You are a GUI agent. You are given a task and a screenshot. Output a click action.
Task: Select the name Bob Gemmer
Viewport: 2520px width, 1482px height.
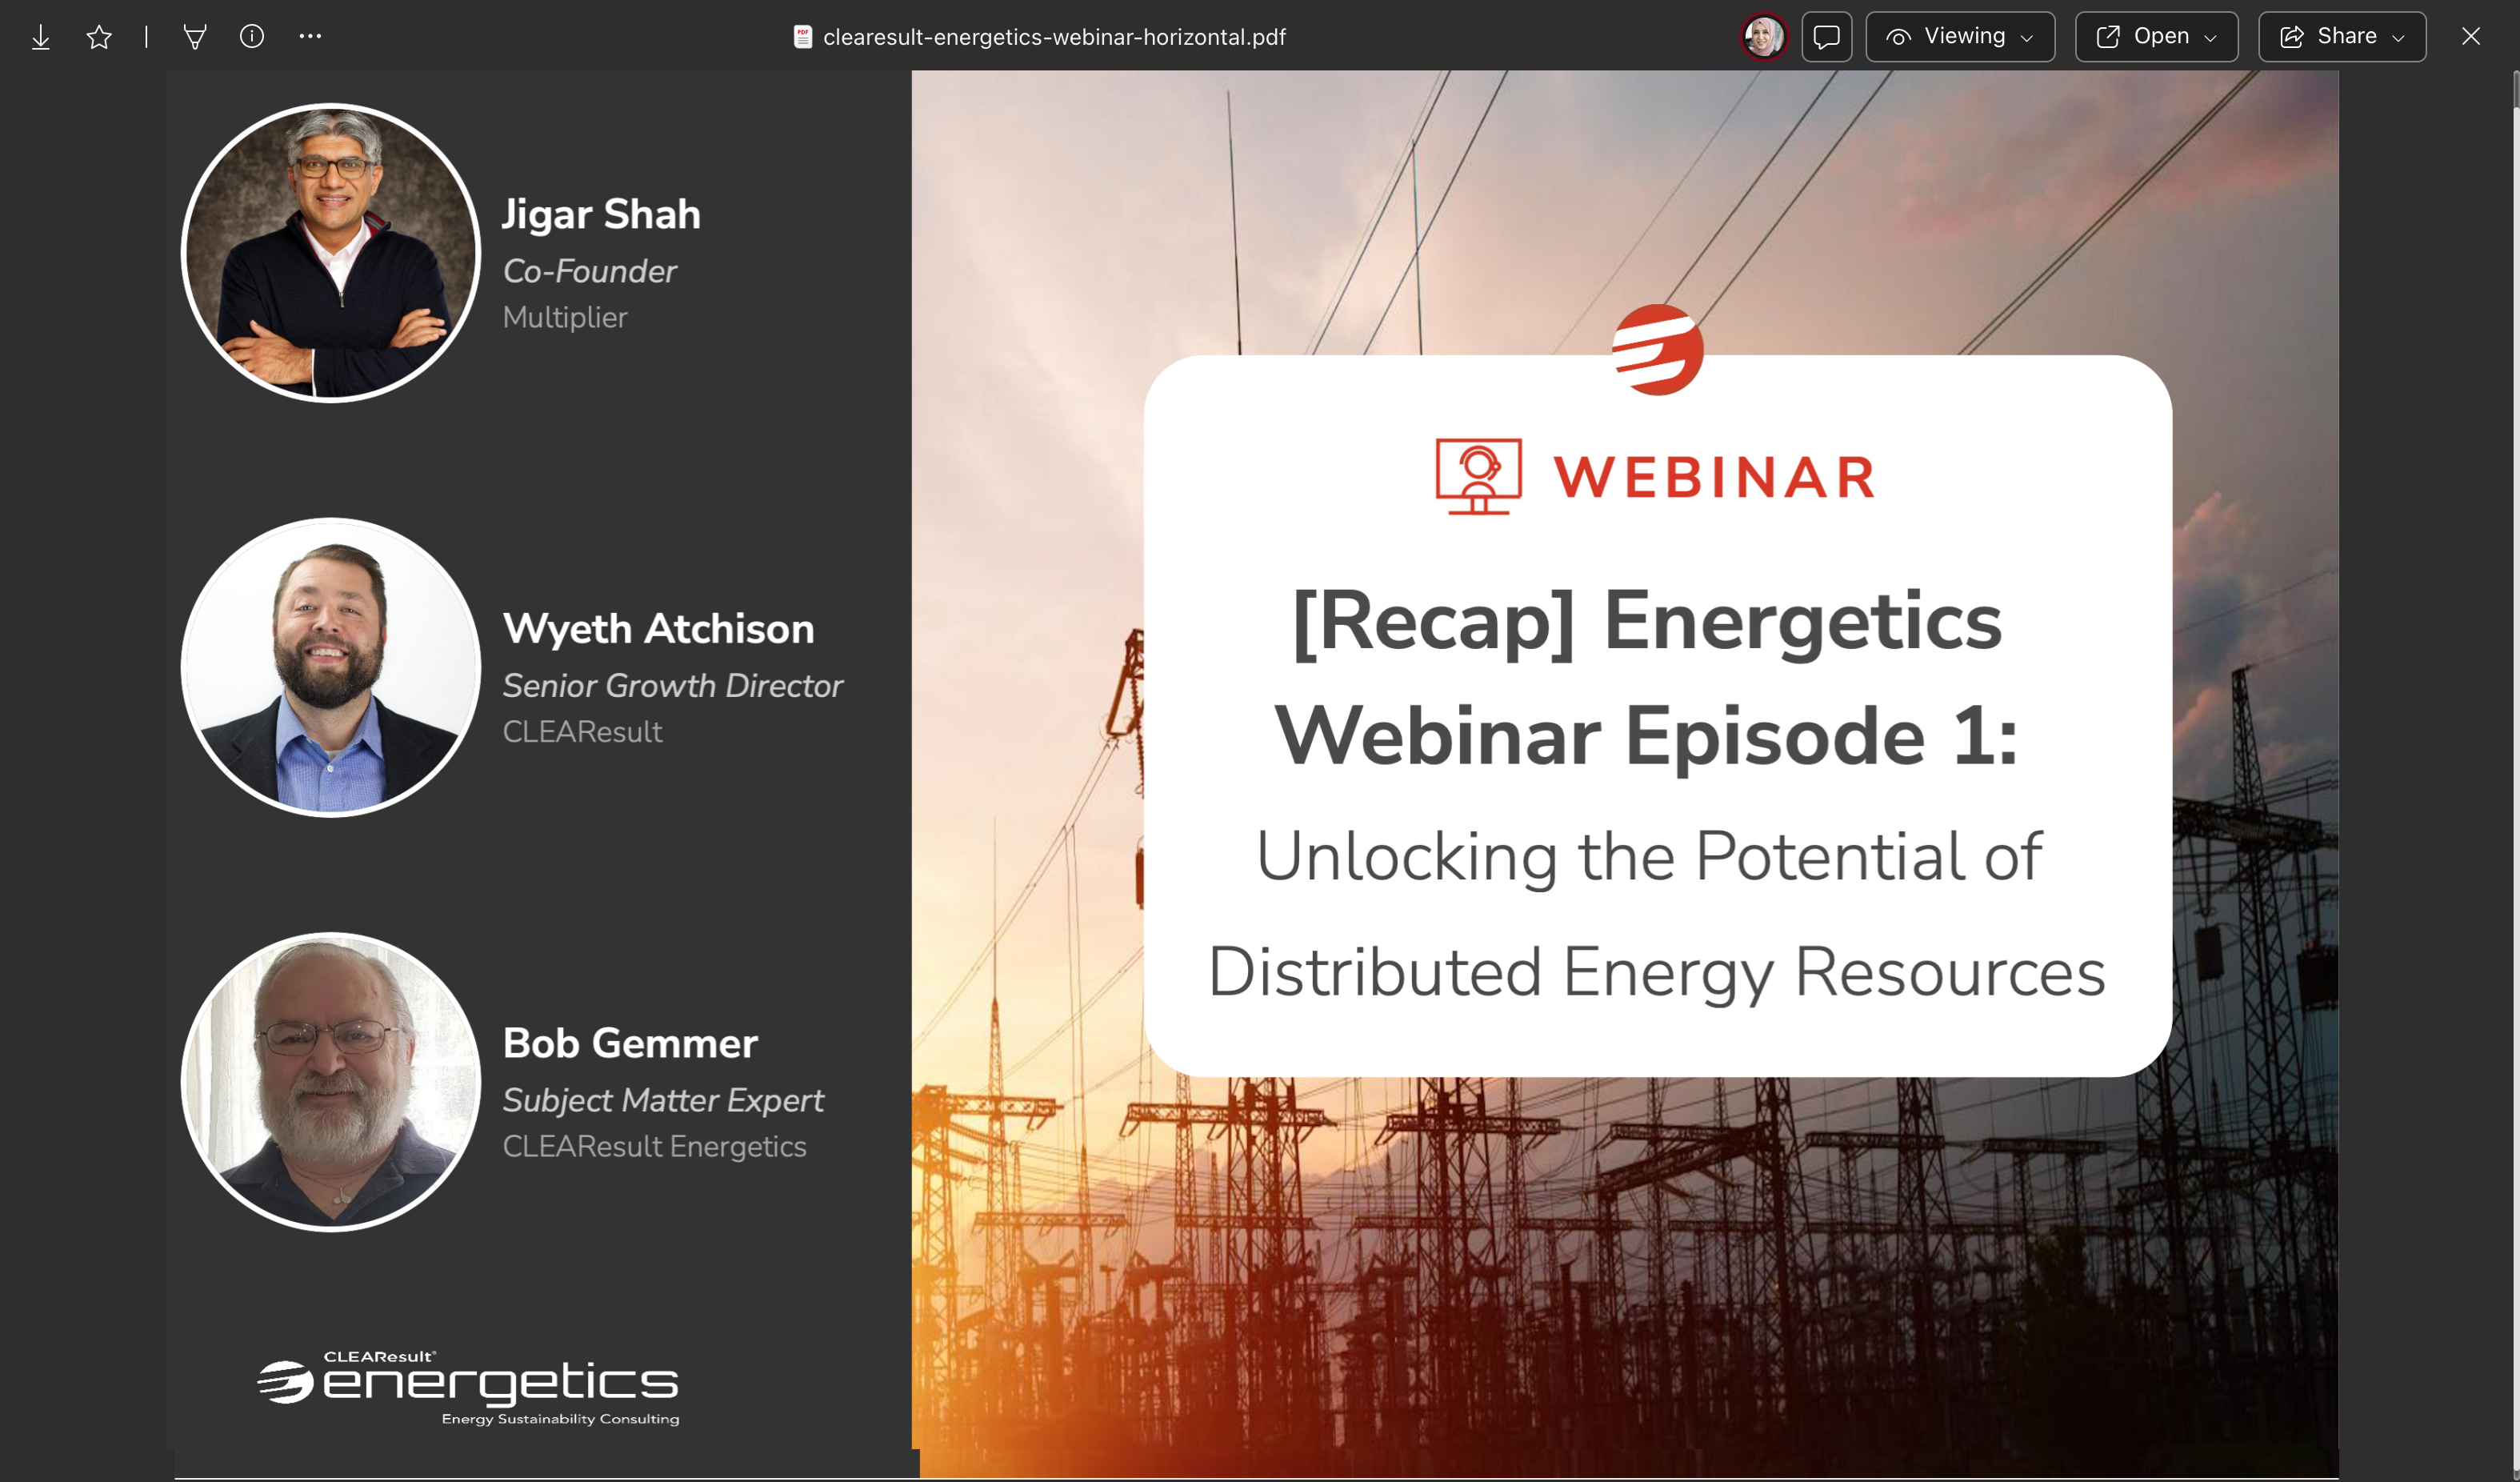(630, 1043)
